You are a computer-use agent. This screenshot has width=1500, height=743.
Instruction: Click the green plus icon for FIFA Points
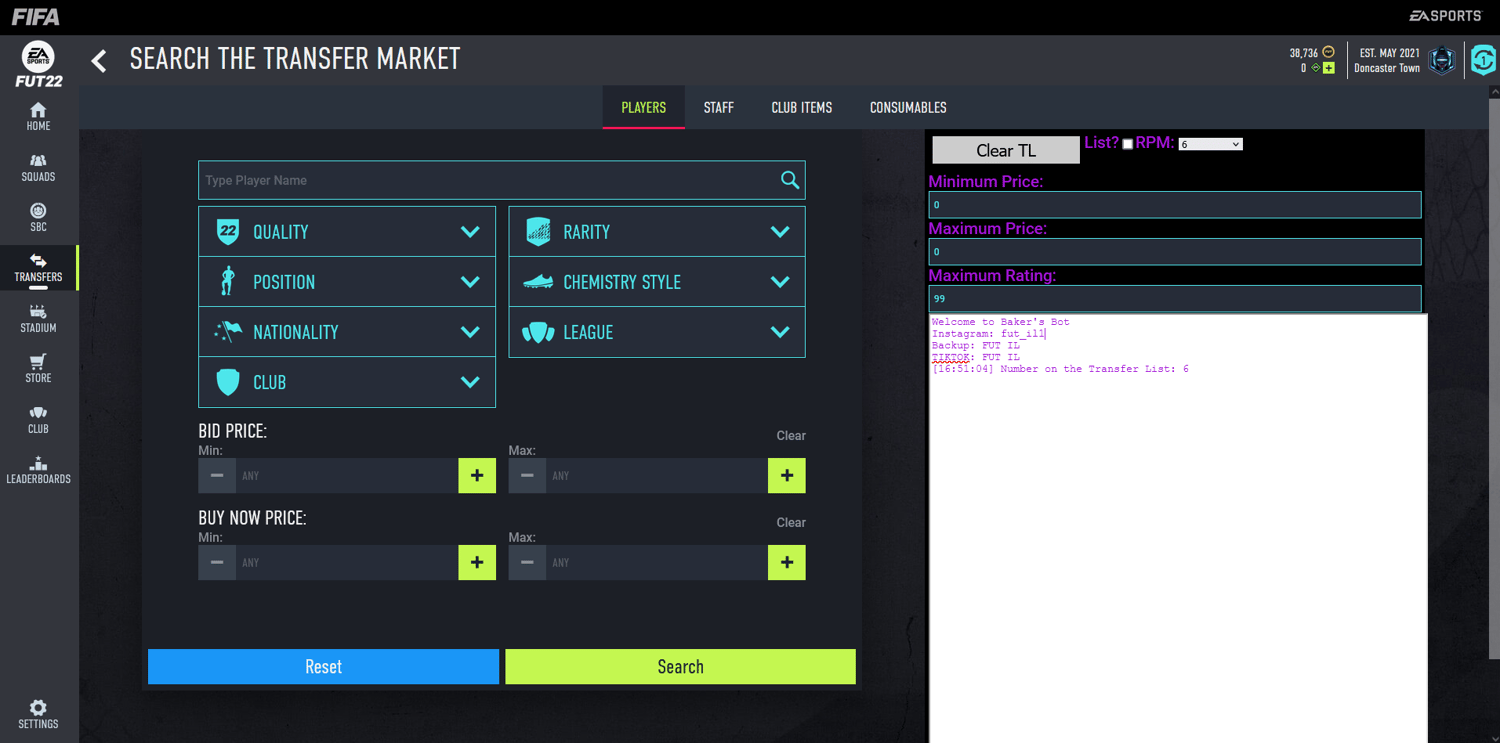tap(1329, 68)
